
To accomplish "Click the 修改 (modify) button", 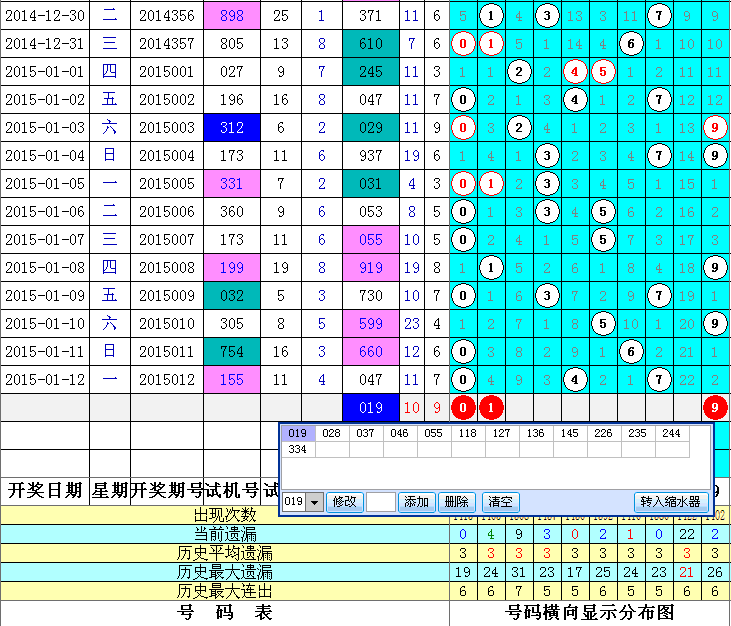I will [343, 502].
